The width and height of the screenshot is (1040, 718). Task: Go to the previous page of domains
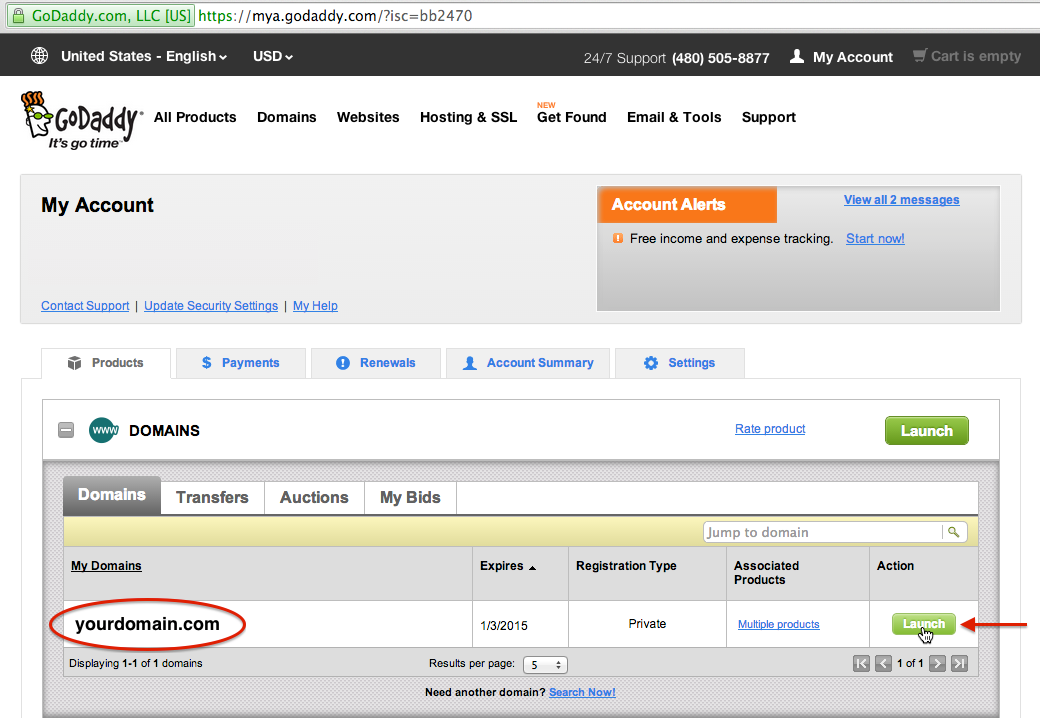tap(883, 663)
